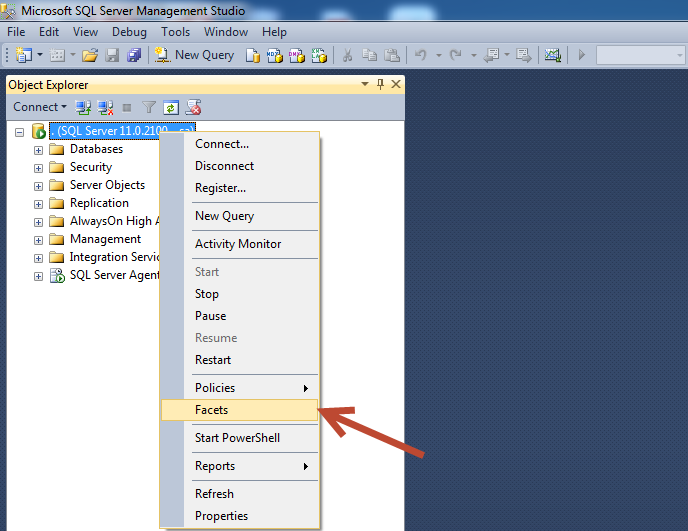688x531 pixels.
Task: Expand the Server Objects folder
Action: coord(39,187)
